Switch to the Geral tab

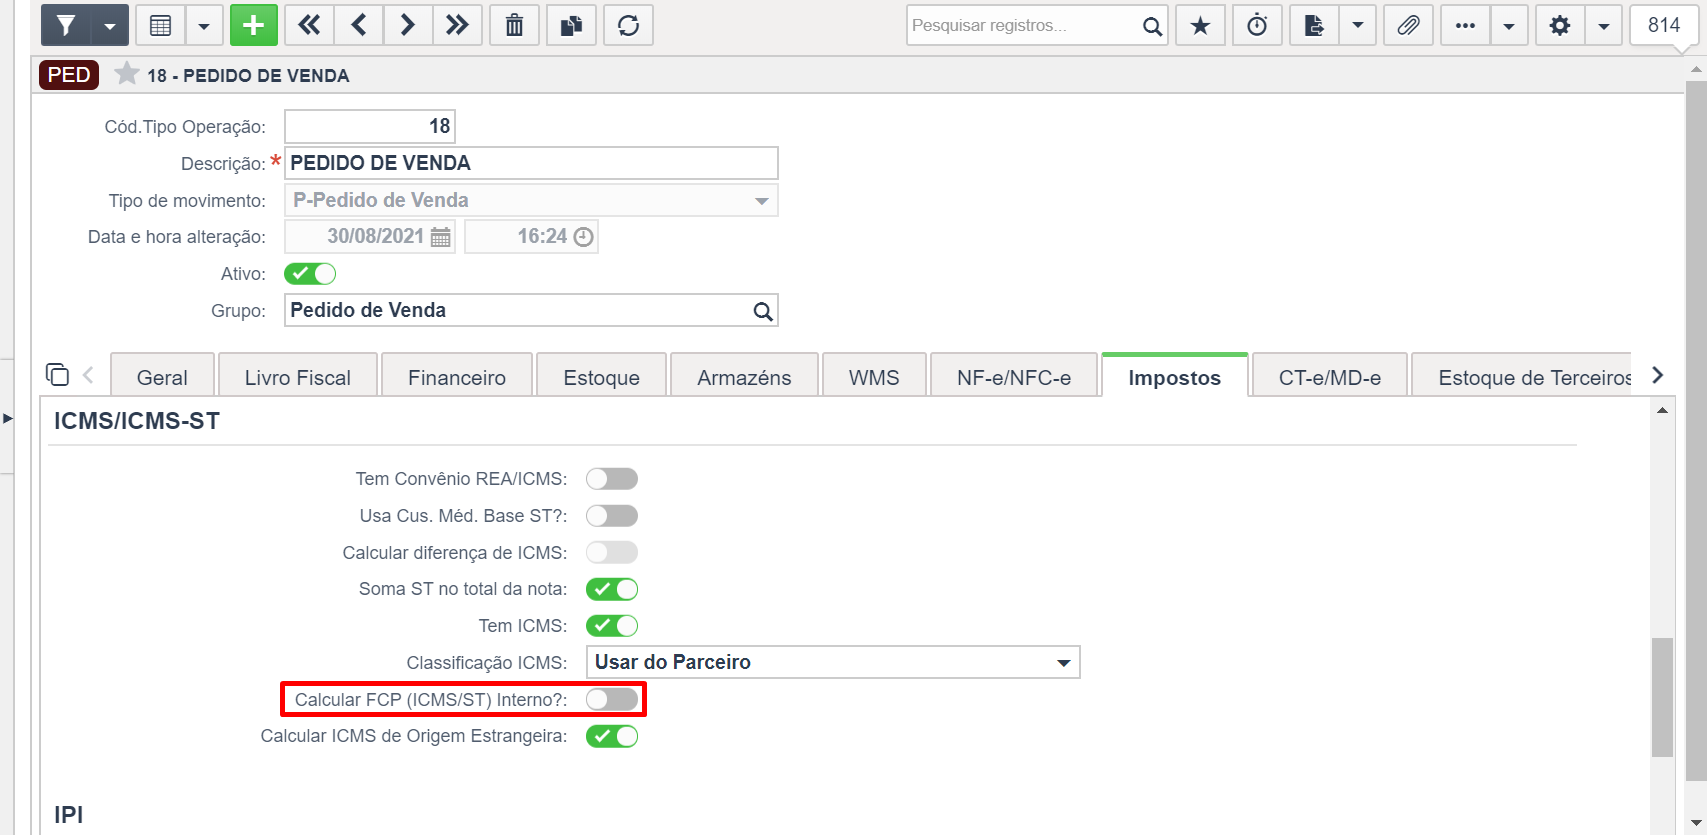click(x=162, y=377)
